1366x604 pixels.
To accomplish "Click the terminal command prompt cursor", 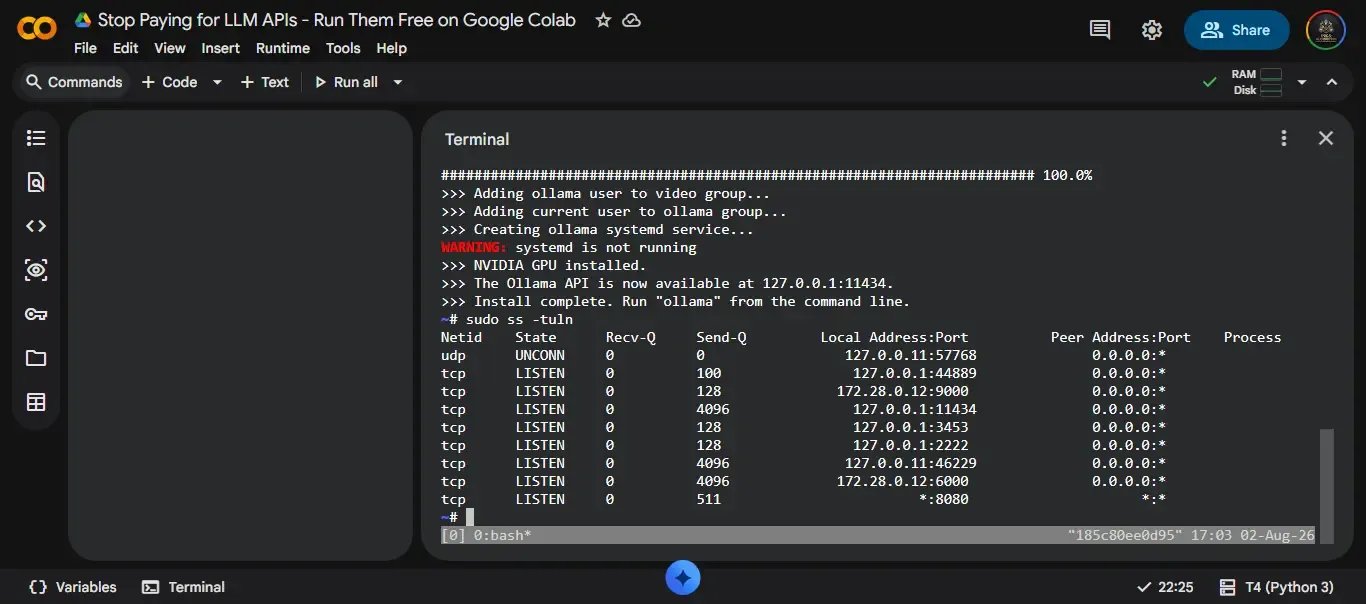I will pyautogui.click(x=470, y=517).
